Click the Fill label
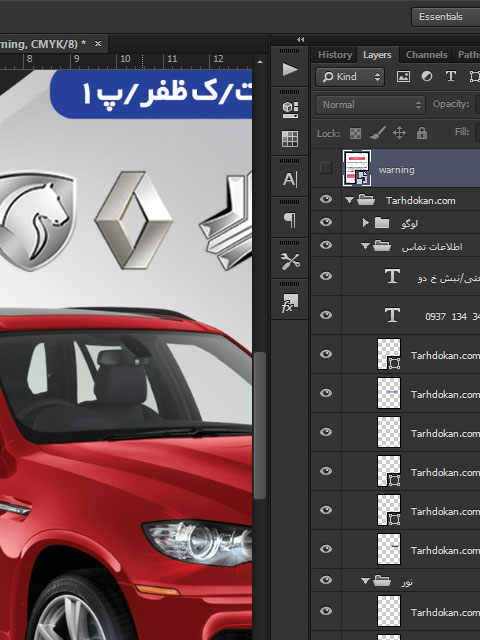The width and height of the screenshot is (480, 640). click(x=462, y=131)
